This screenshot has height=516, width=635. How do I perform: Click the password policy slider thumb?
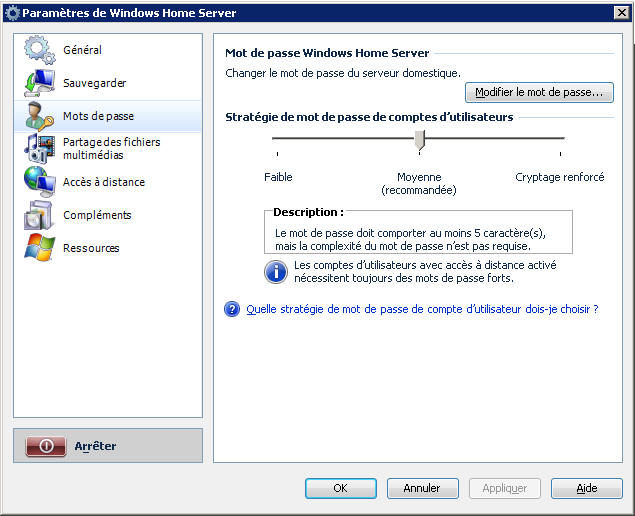[420, 140]
